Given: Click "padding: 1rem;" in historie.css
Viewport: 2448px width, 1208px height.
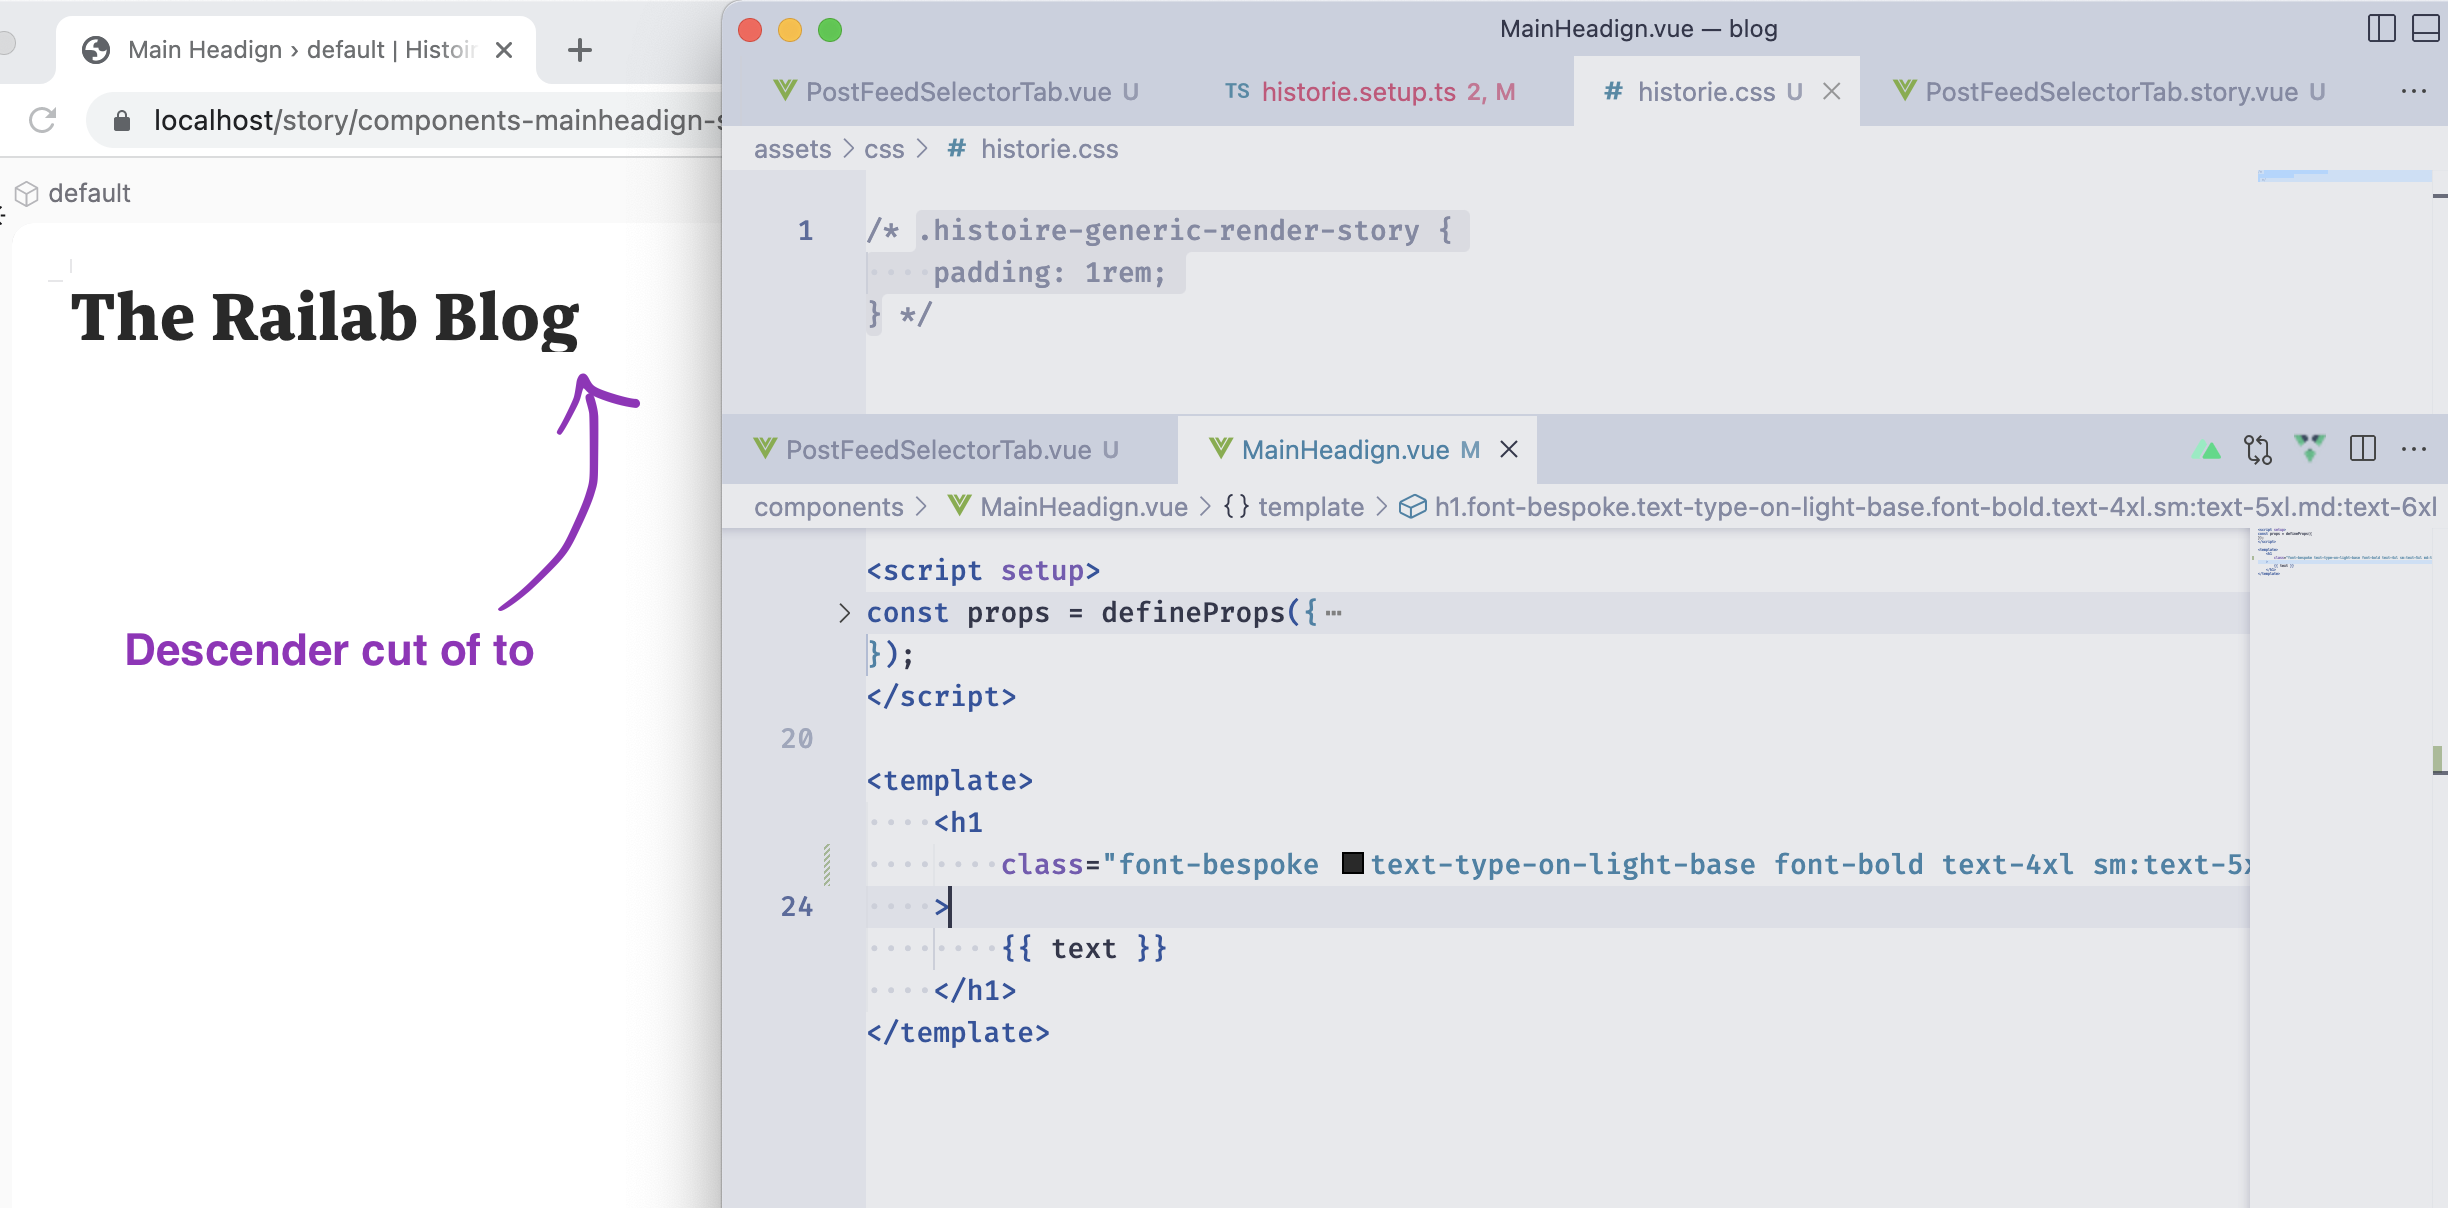Looking at the screenshot, I should coord(1050,273).
